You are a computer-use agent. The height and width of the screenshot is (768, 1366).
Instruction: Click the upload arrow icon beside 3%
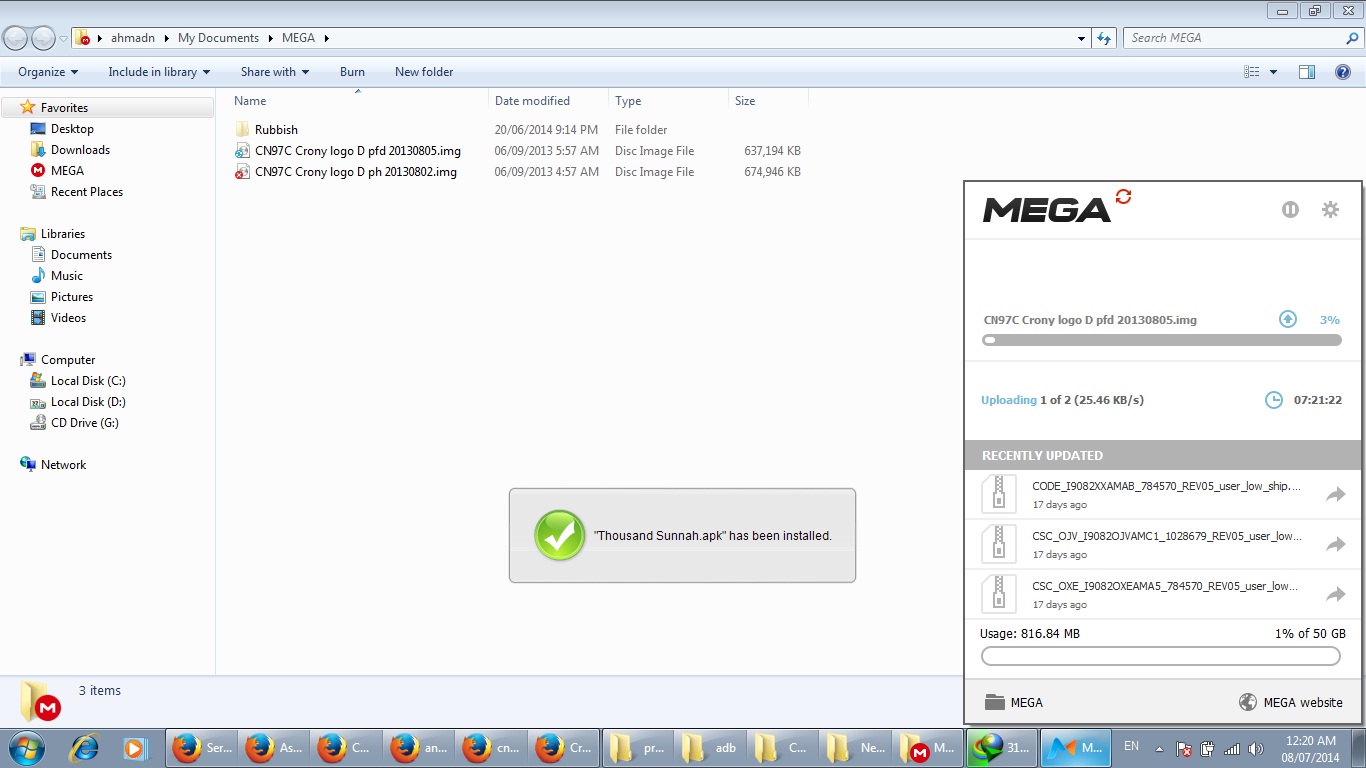pyautogui.click(x=1288, y=319)
